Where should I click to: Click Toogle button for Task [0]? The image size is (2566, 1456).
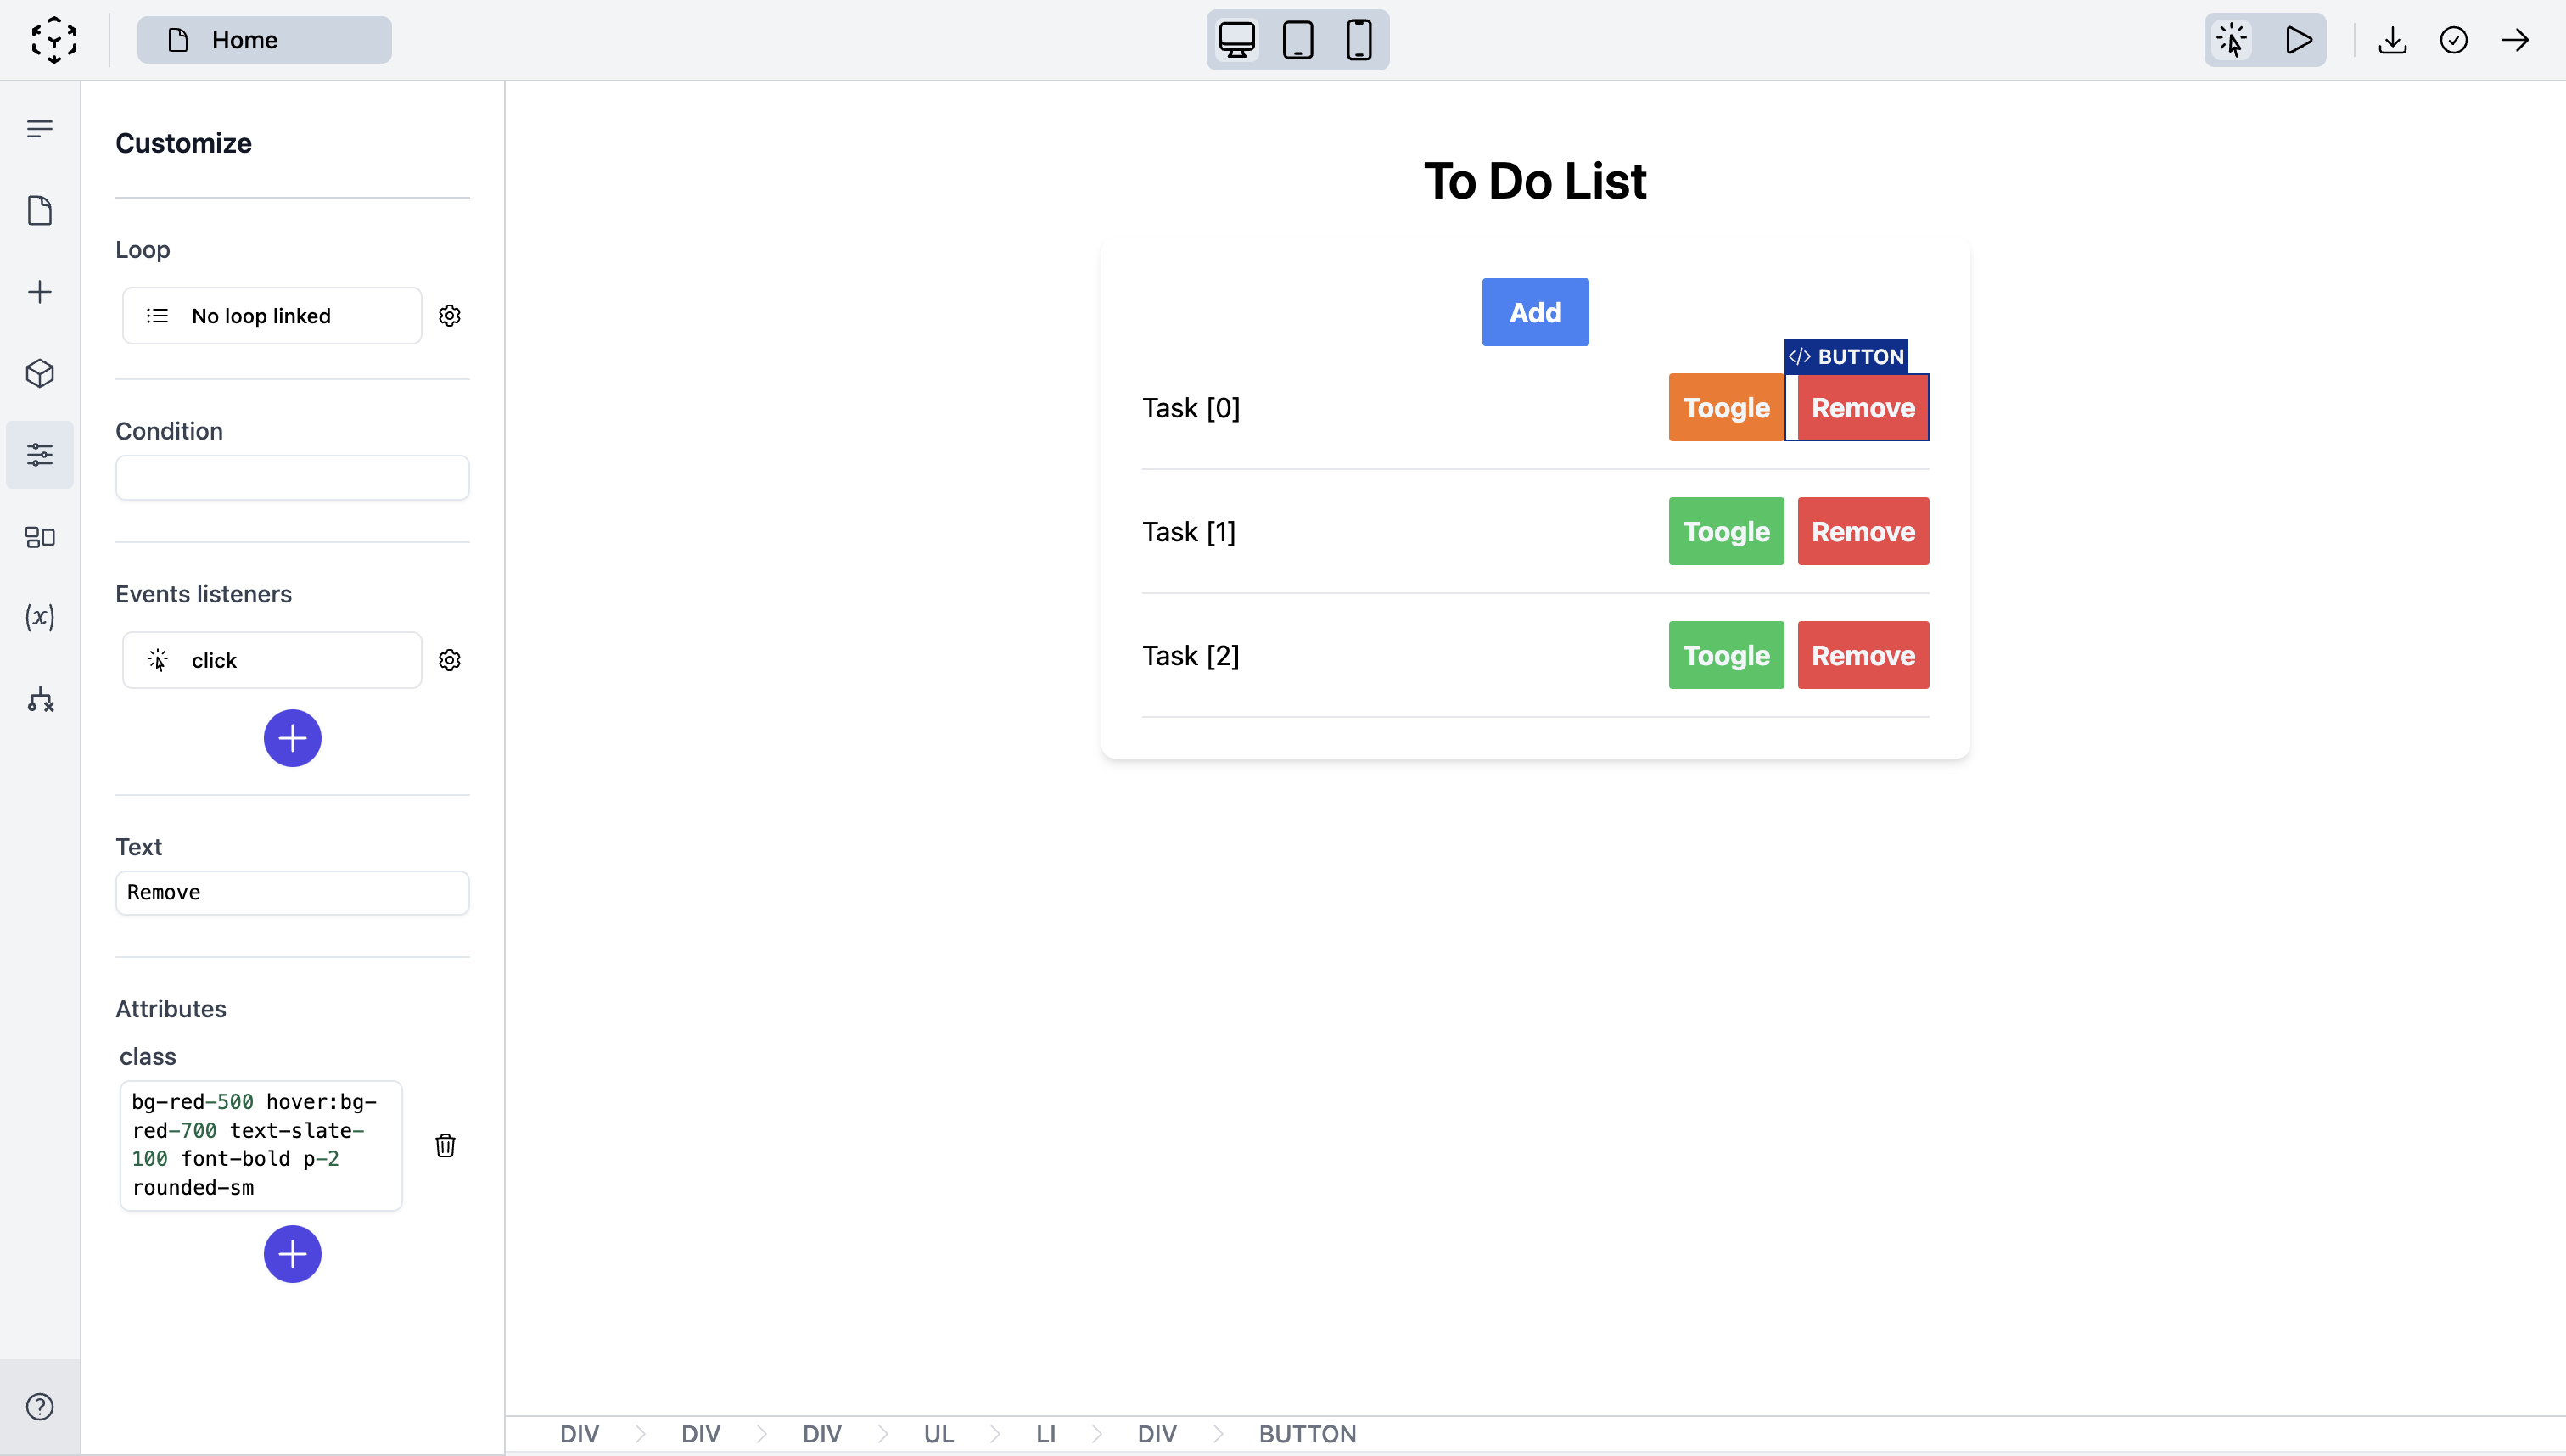[x=1726, y=407]
